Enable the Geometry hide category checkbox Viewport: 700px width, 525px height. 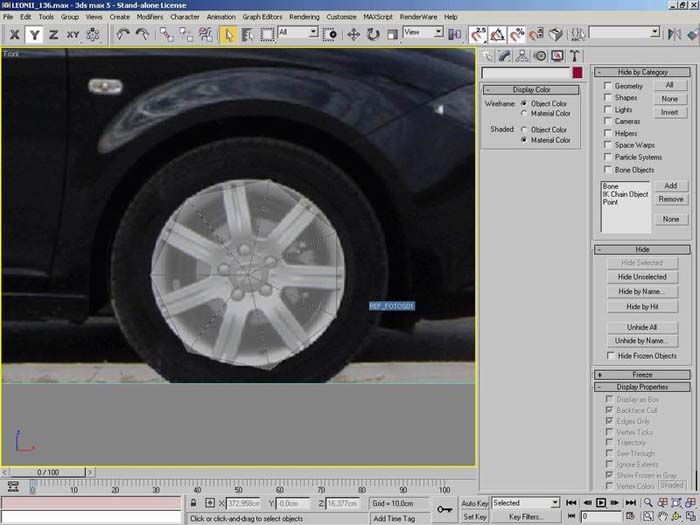(607, 86)
